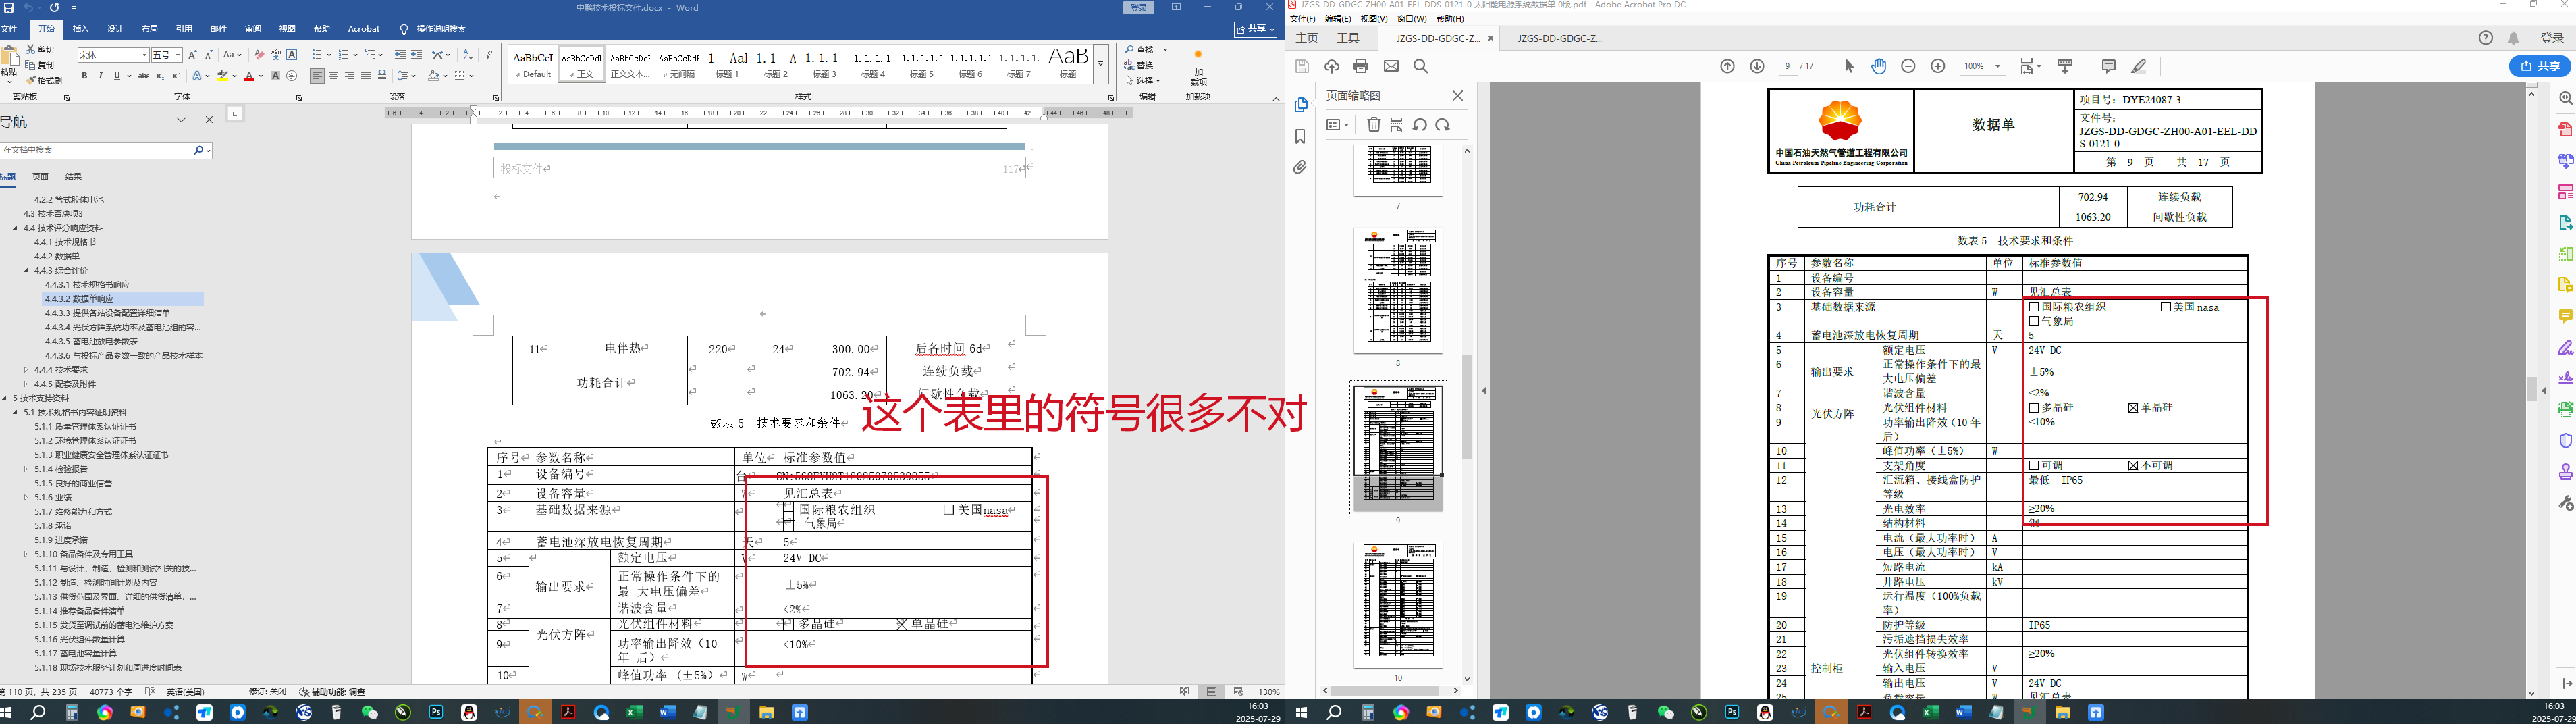Apply superscript formatting in Word

(176, 76)
